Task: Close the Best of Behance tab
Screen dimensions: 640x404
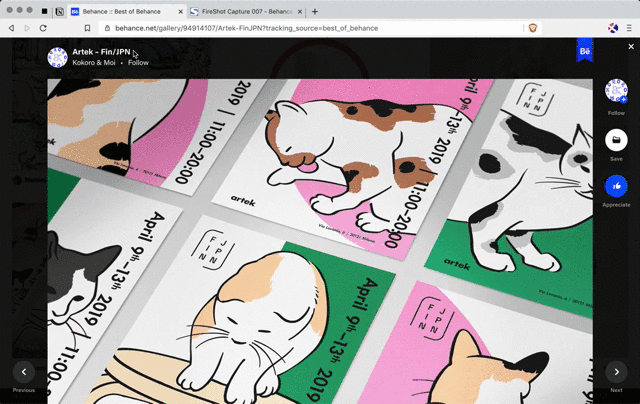Action: pos(180,12)
